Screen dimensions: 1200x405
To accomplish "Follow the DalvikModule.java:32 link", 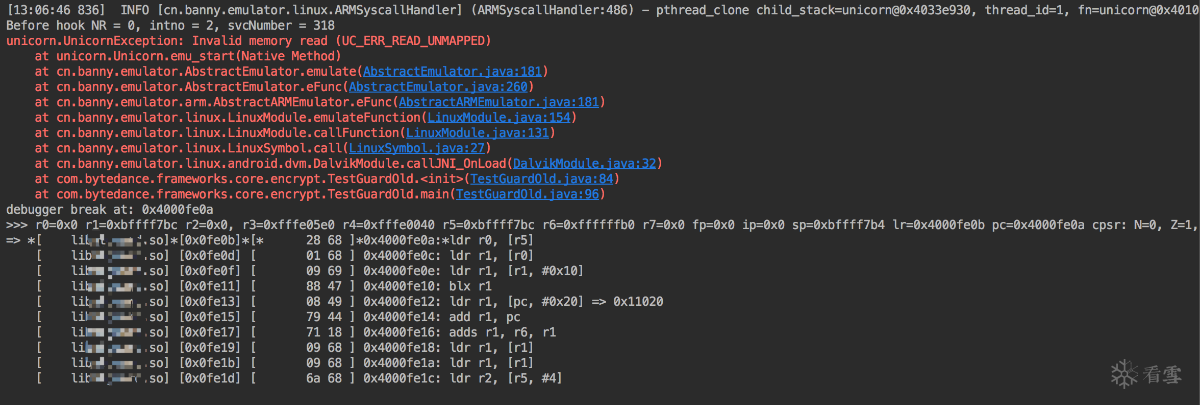I will 585,163.
